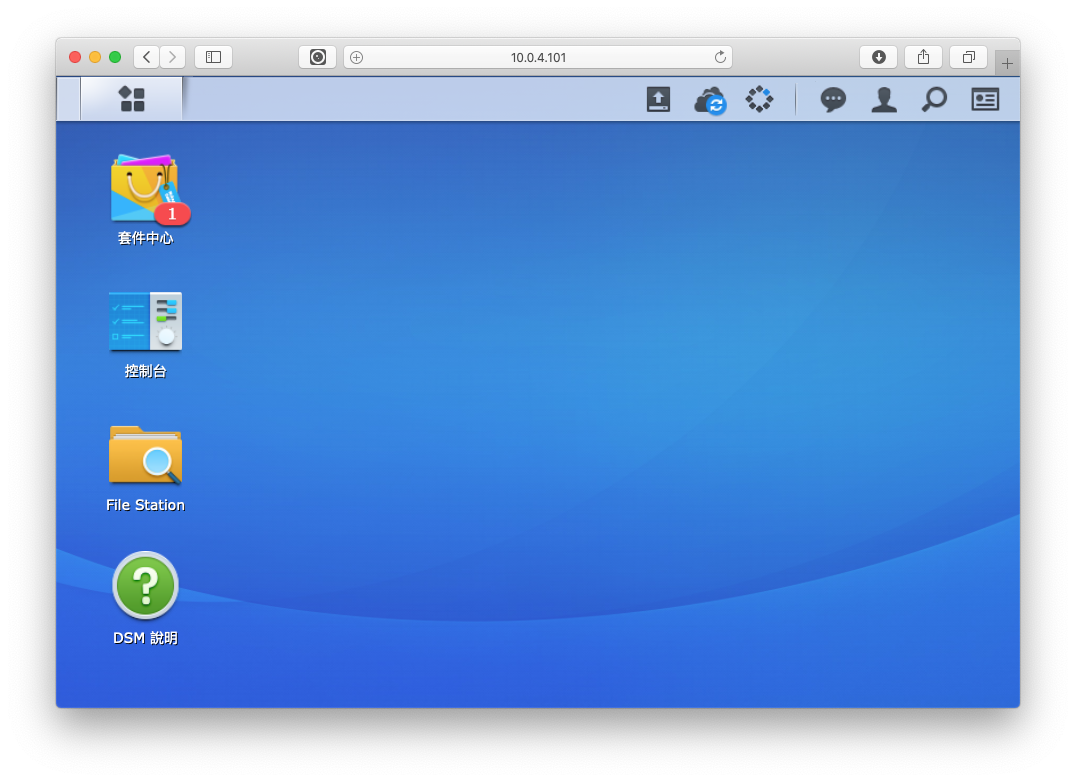This screenshot has height=782, width=1076.
Task: Go back in Safari
Action: point(146,57)
